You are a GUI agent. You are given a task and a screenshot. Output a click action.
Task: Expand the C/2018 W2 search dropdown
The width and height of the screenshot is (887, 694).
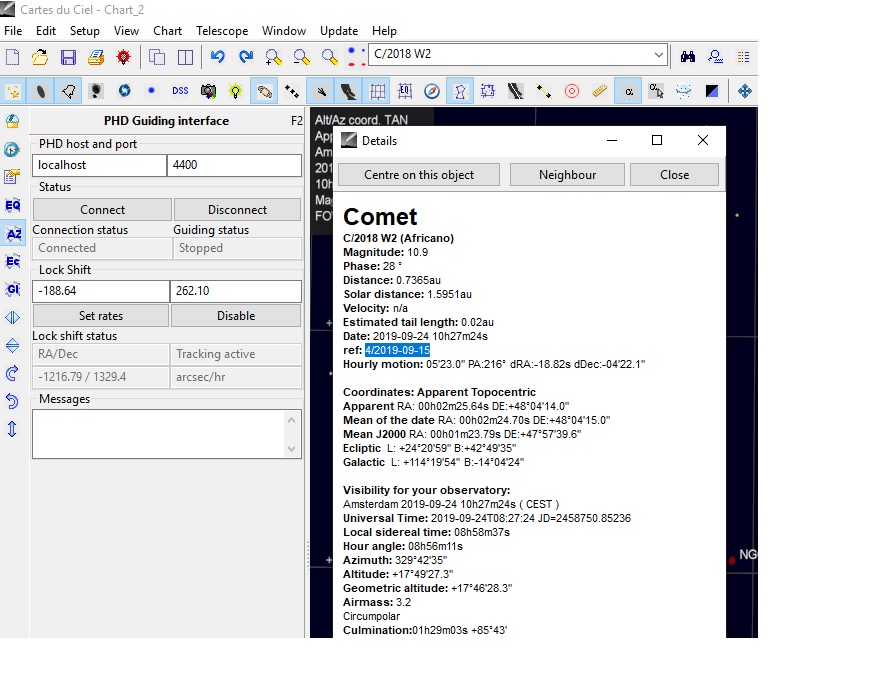(x=658, y=55)
